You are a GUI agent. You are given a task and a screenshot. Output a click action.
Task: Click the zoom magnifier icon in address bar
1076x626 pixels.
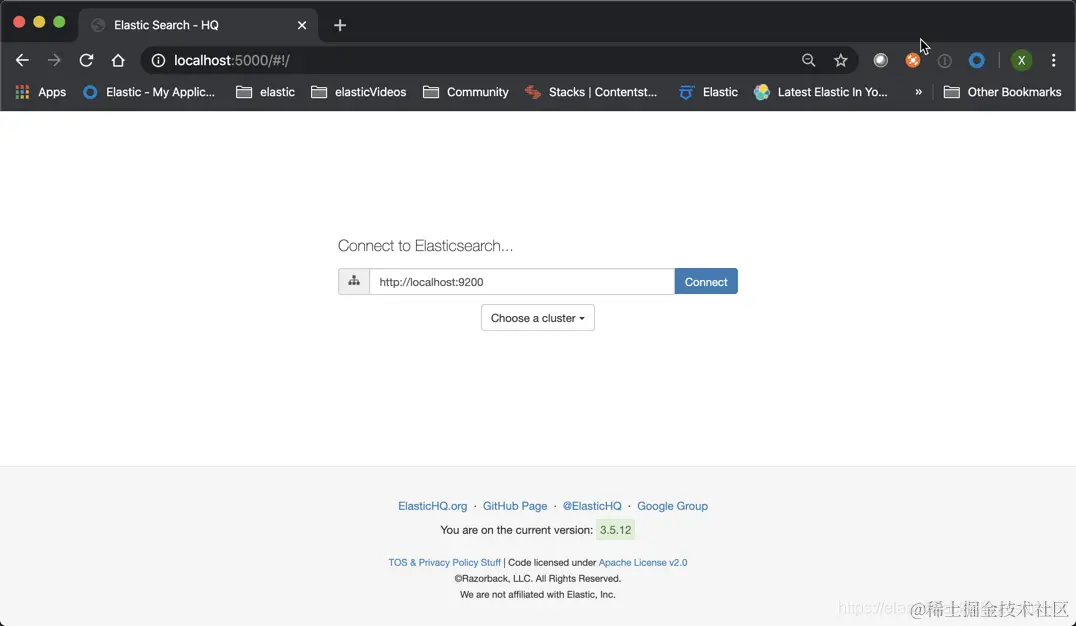(x=808, y=60)
